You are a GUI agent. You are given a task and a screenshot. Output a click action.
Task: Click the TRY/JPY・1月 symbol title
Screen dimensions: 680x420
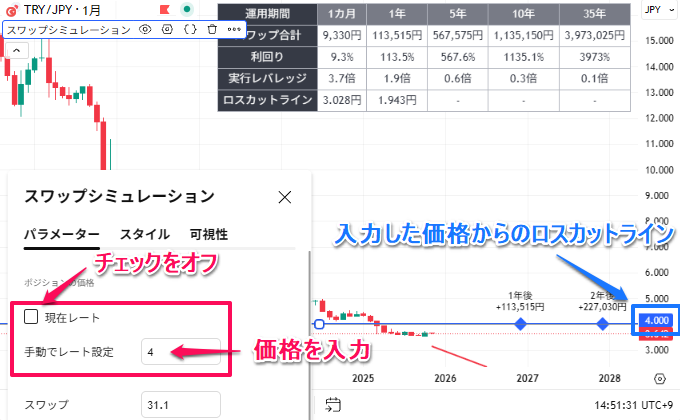[62, 10]
